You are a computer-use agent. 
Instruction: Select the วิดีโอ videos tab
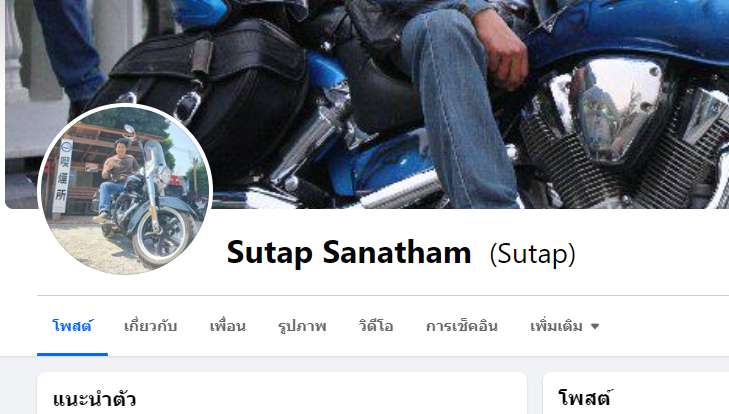376,326
